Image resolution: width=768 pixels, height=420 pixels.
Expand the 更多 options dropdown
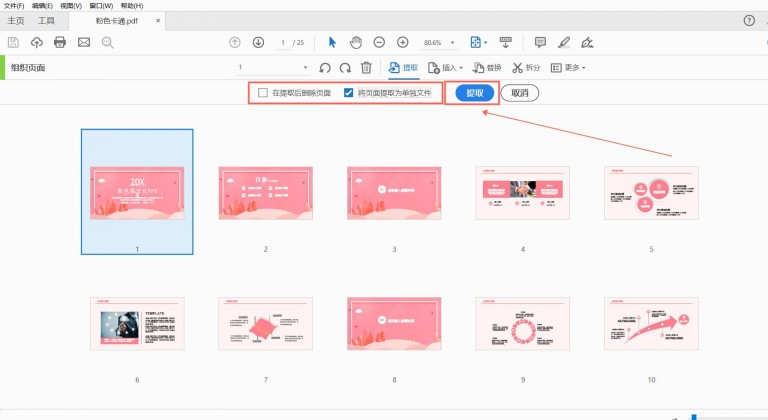tap(568, 68)
